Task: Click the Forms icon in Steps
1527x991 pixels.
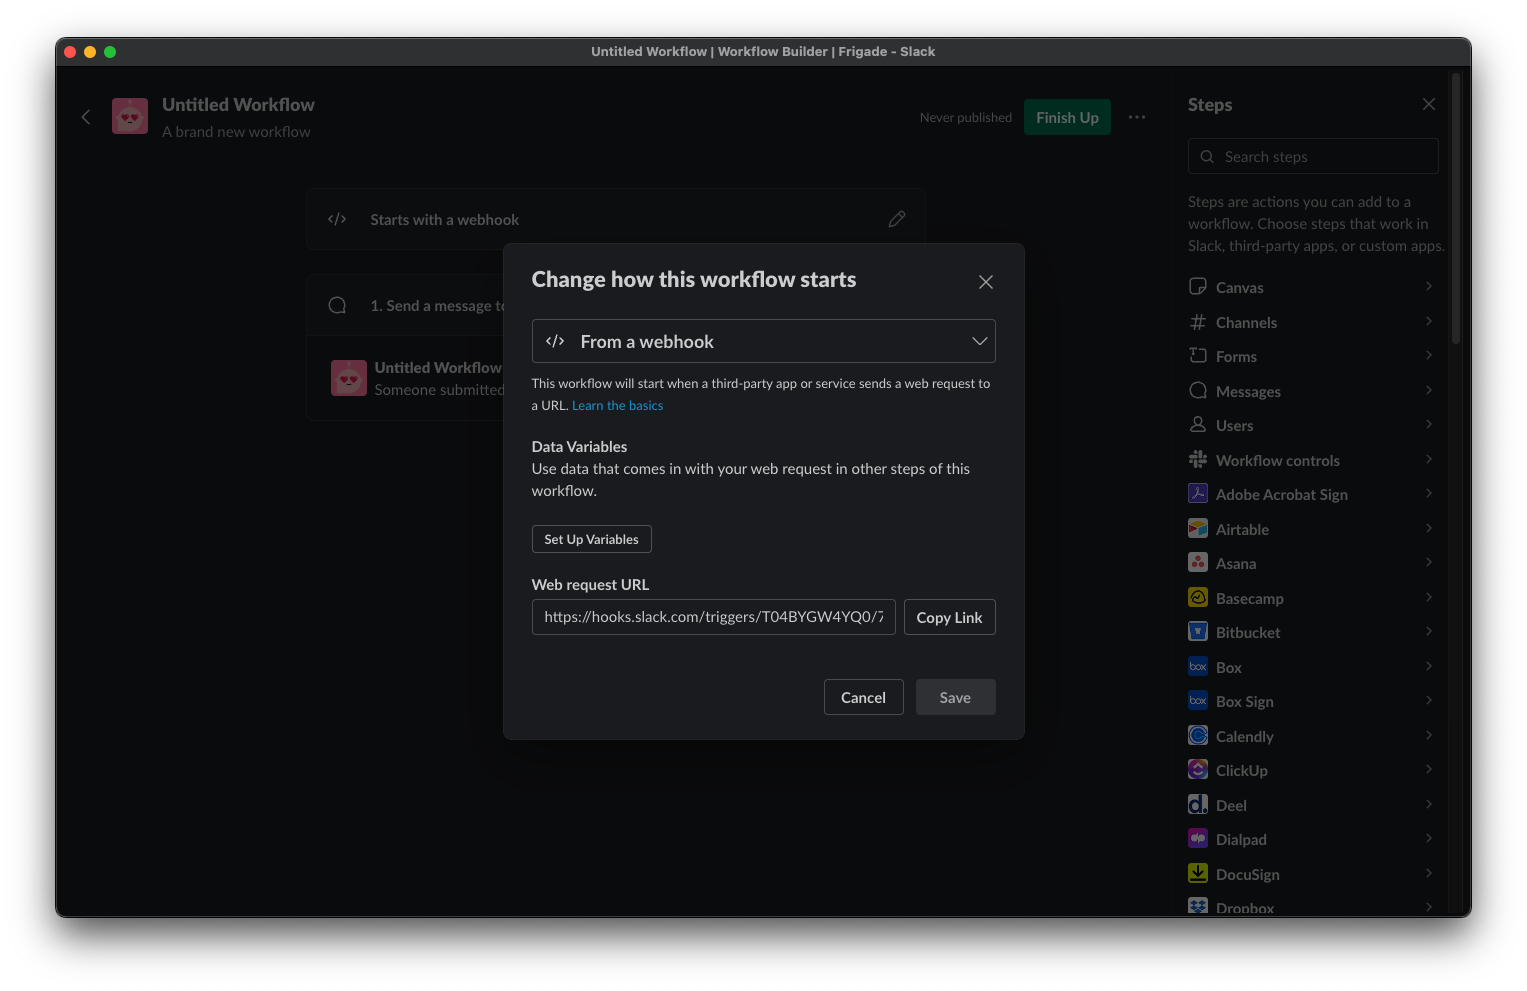Action: tap(1198, 355)
